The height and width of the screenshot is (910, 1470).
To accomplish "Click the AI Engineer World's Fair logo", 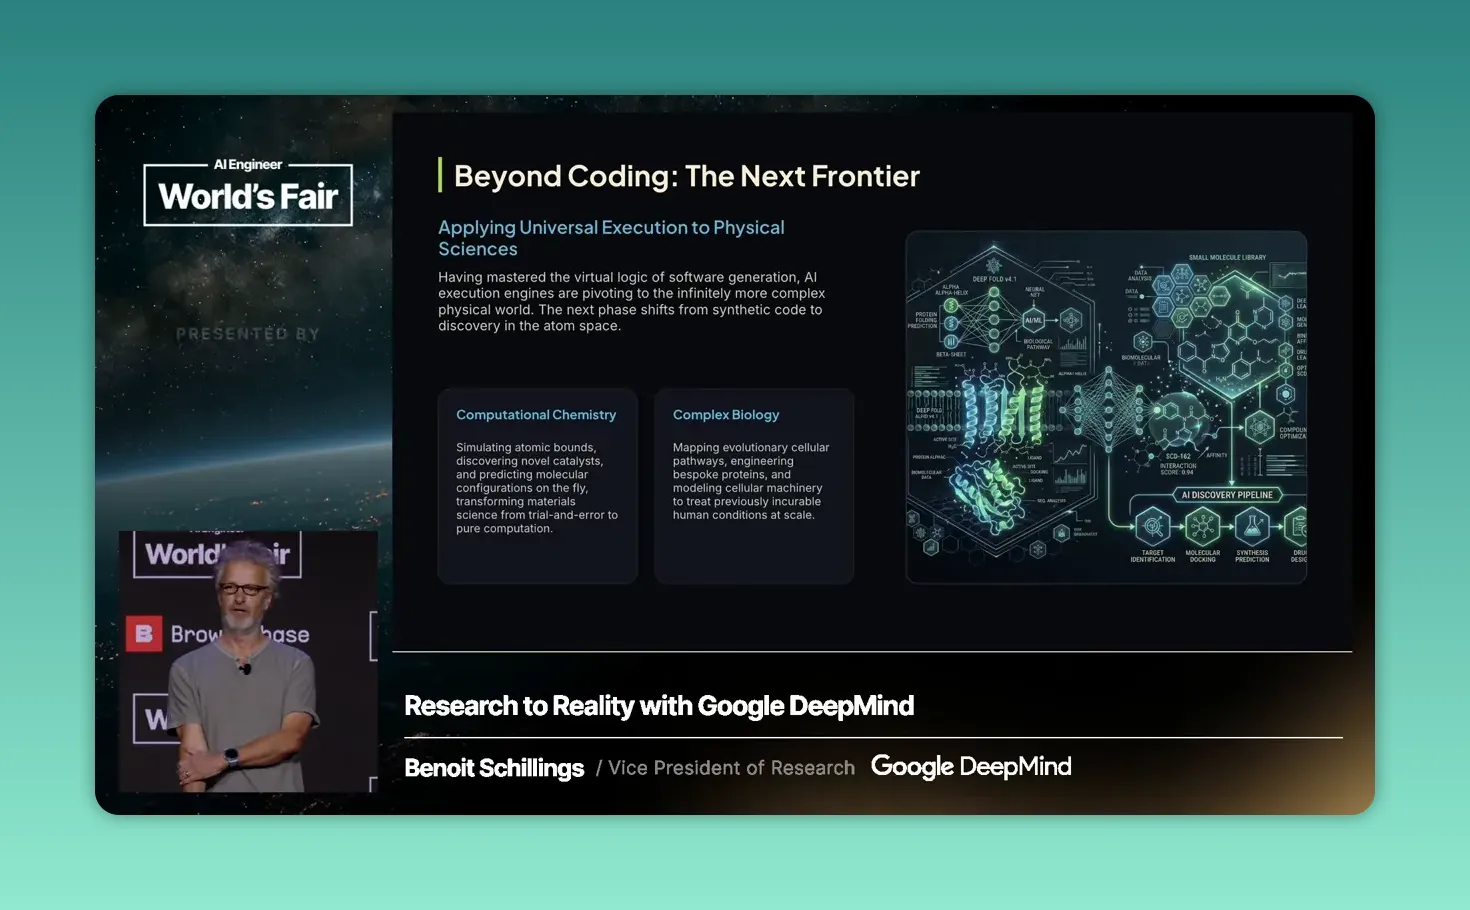I will pos(248,191).
